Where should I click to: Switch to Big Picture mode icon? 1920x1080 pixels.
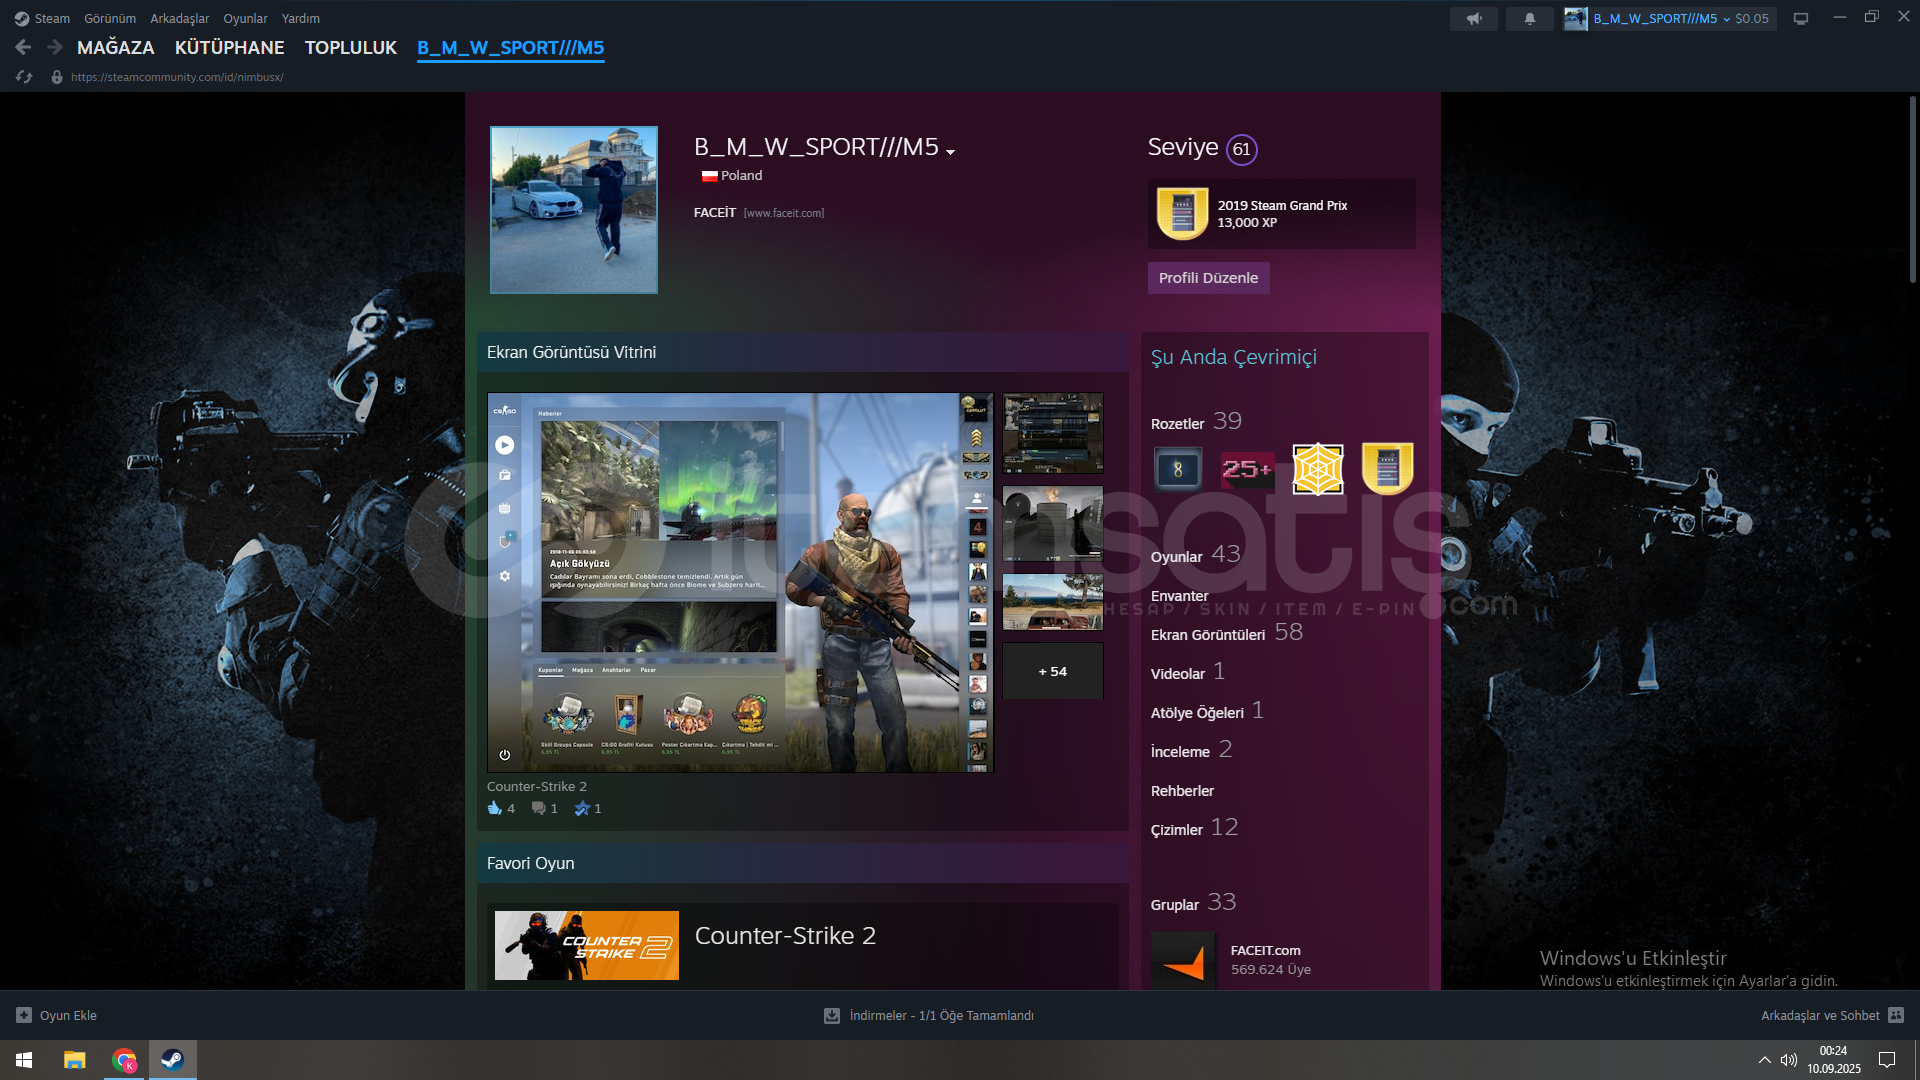point(1801,18)
